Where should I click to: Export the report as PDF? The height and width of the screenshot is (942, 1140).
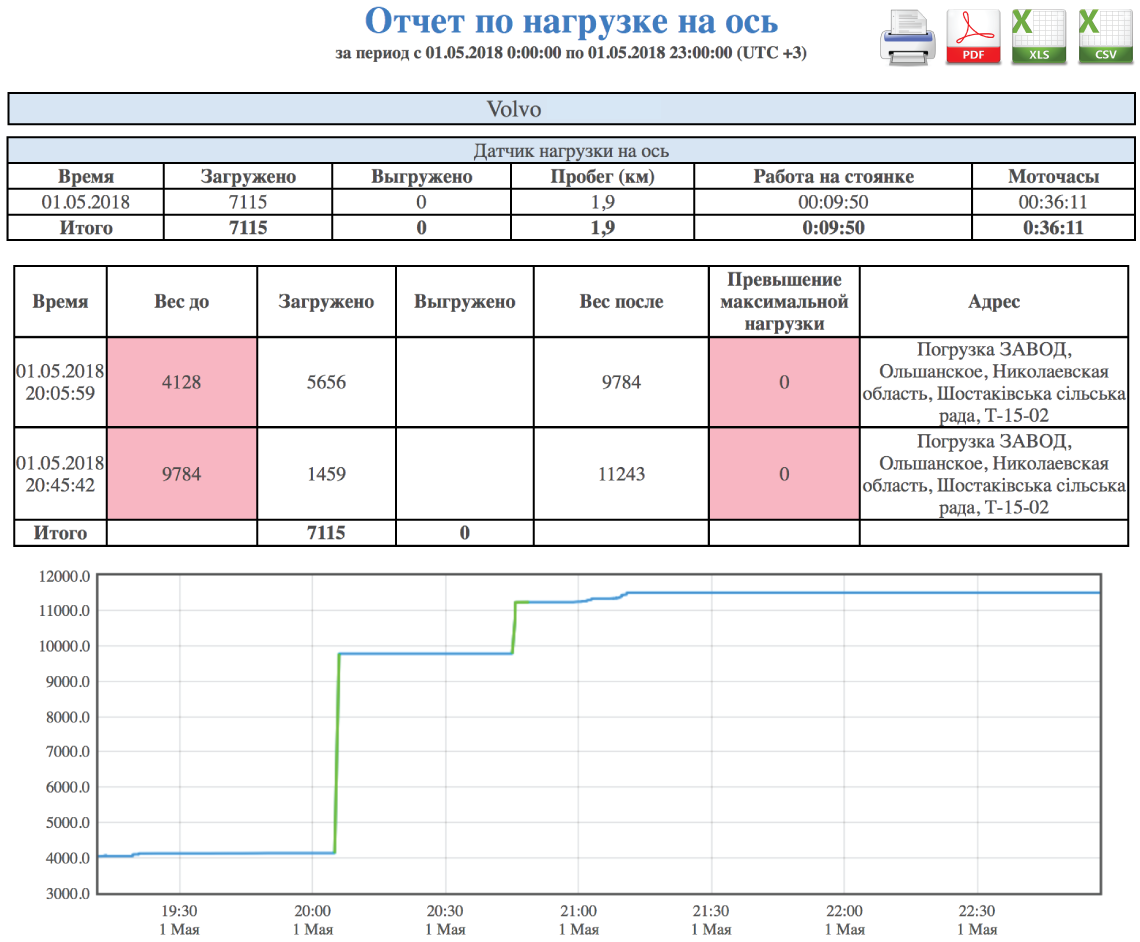point(973,38)
